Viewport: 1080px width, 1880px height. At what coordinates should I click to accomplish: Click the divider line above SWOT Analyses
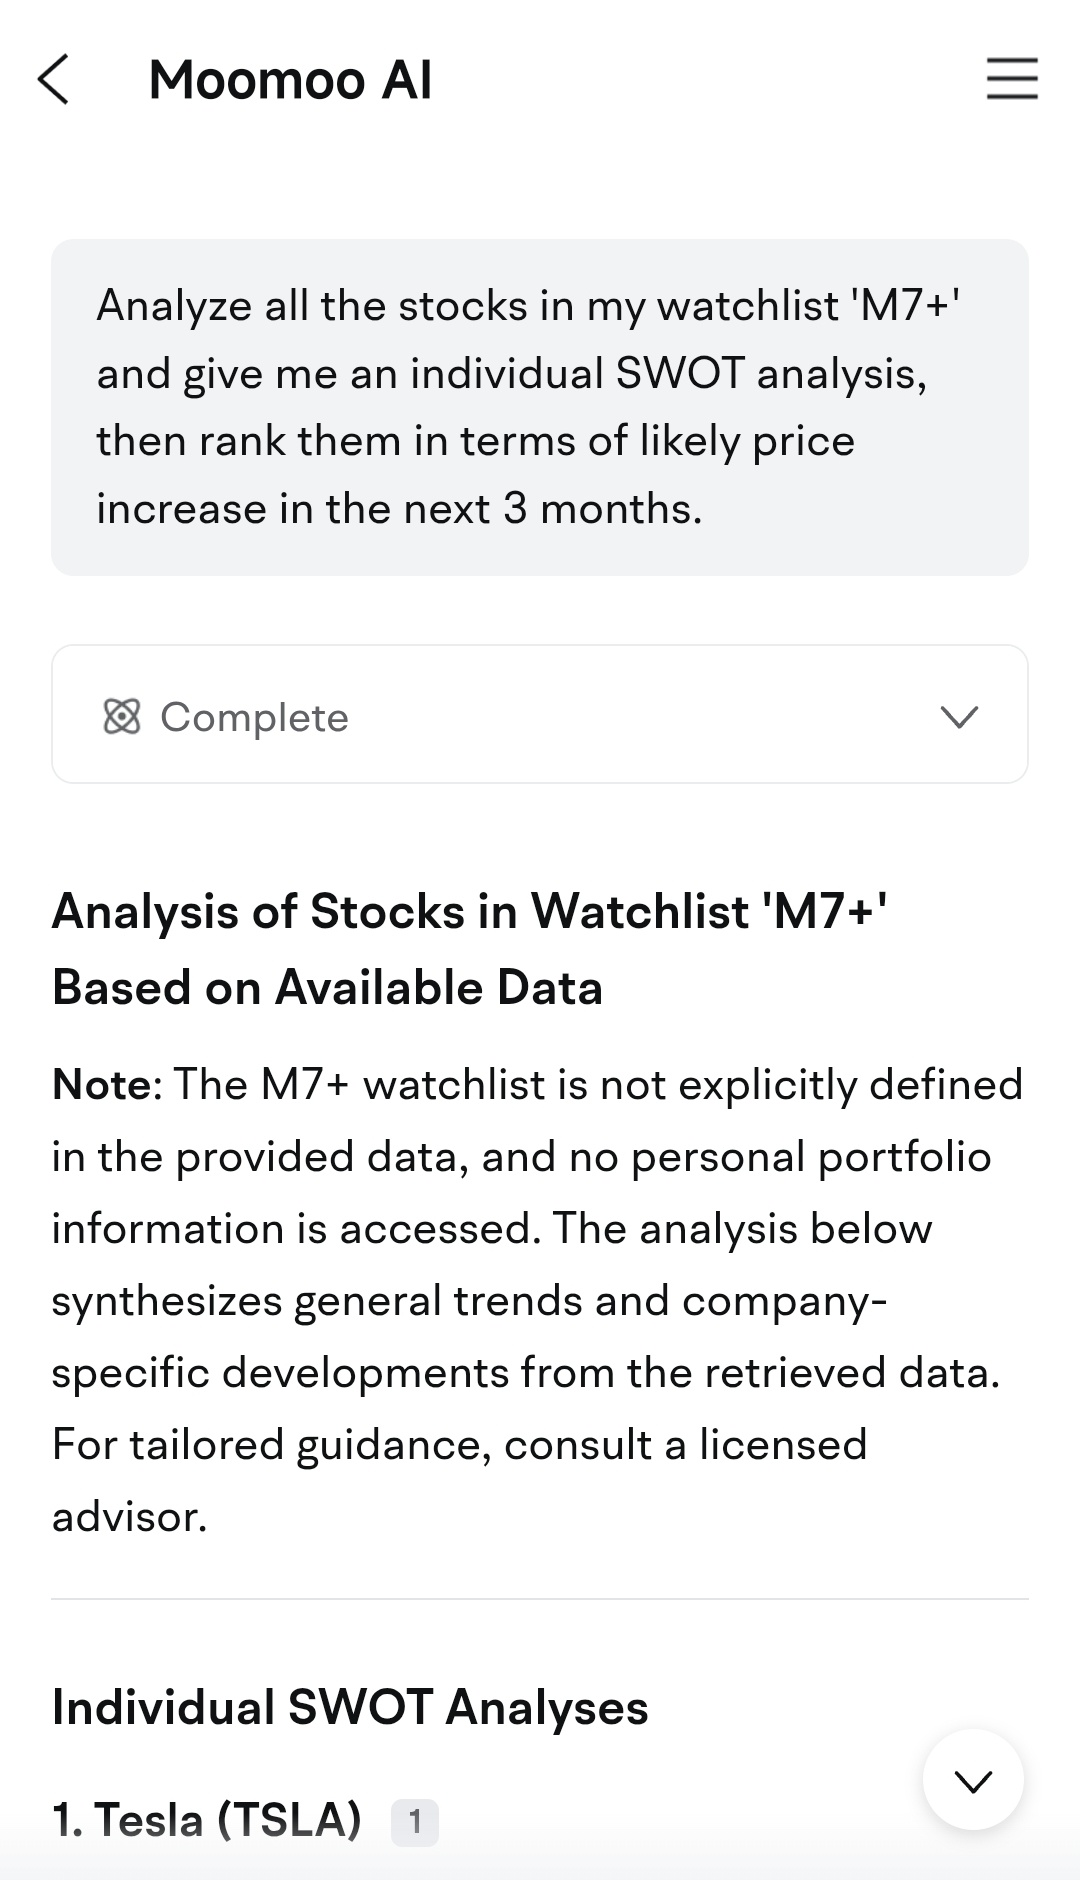click(540, 1599)
